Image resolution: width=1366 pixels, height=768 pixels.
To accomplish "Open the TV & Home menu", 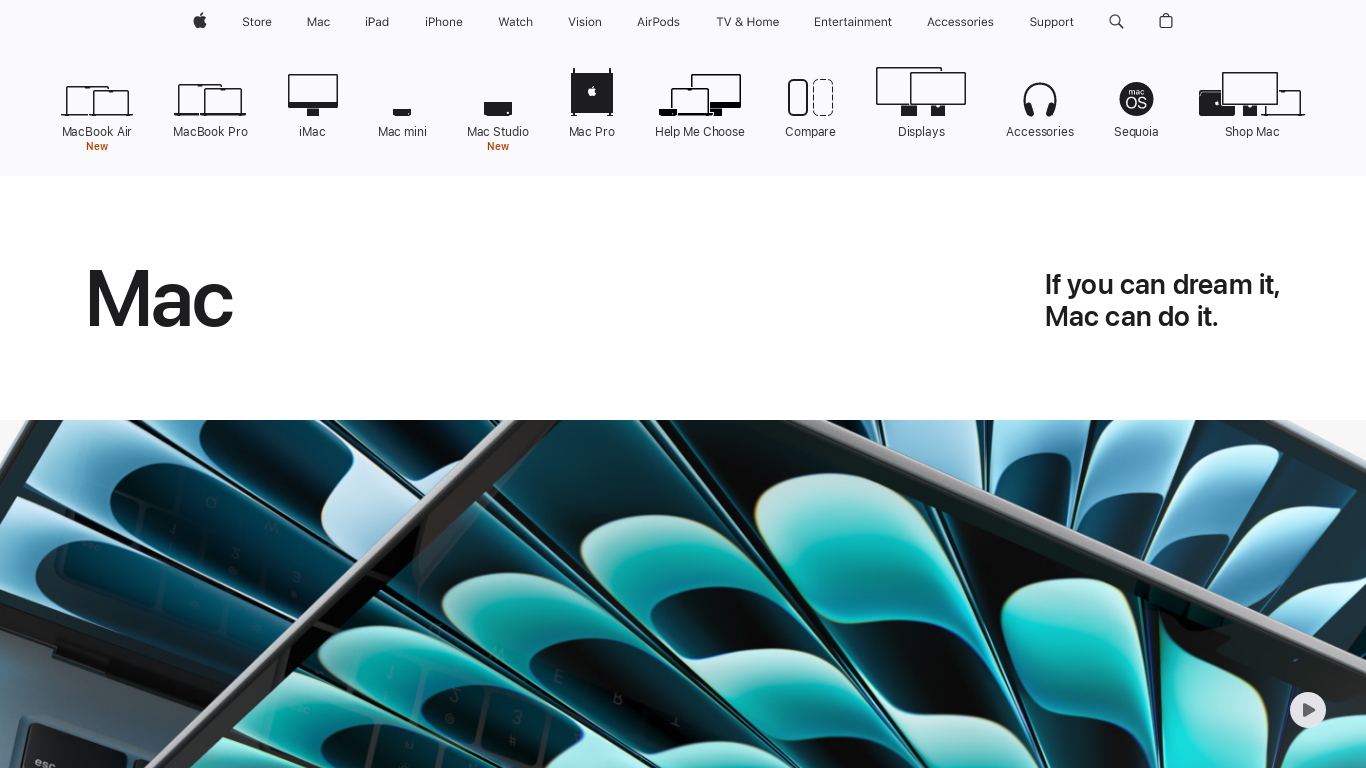I will [748, 22].
